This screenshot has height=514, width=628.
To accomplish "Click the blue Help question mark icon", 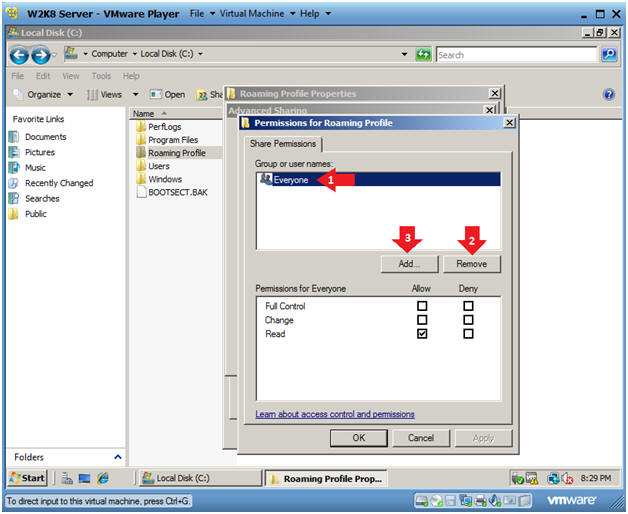I will (x=609, y=94).
